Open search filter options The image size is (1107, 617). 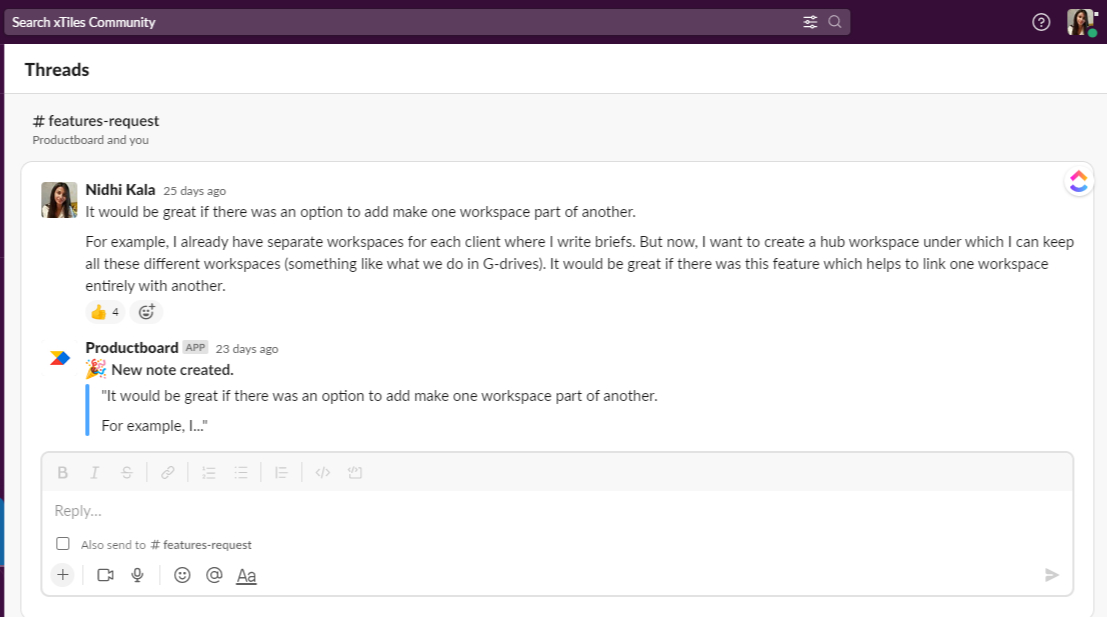(810, 22)
